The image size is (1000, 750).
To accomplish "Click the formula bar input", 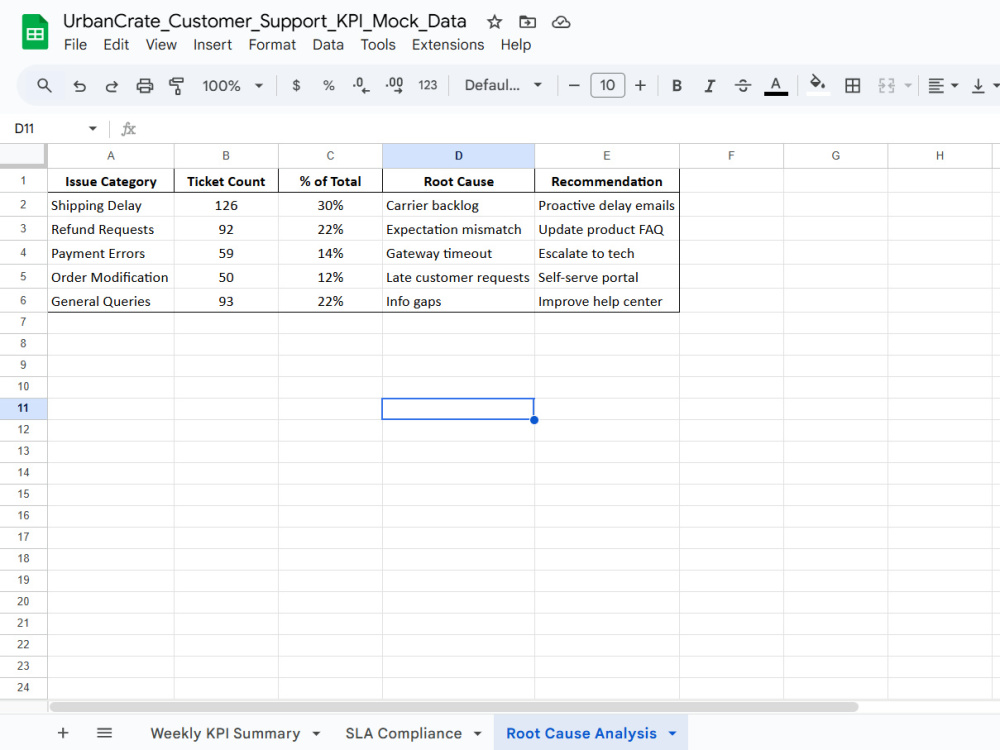I will click(x=568, y=129).
